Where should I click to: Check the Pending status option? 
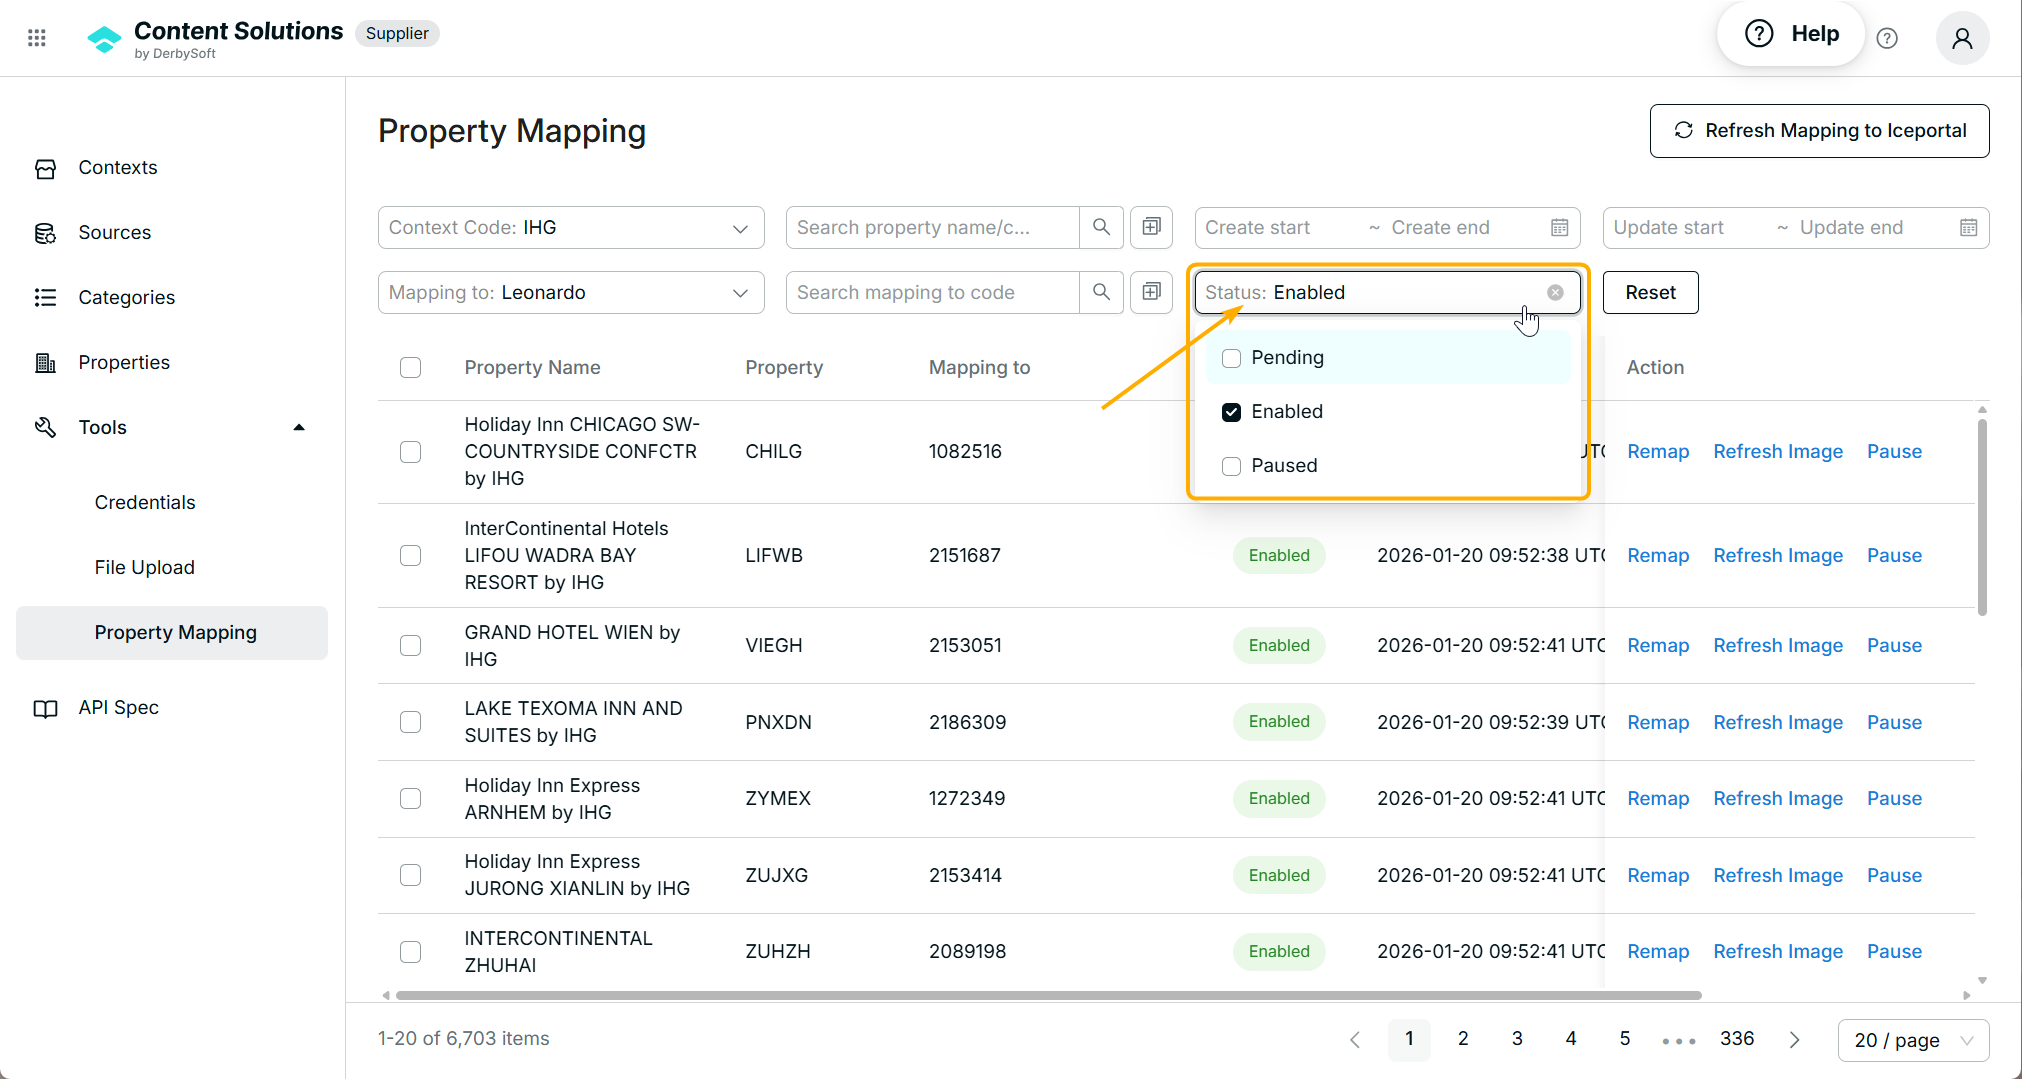pos(1231,358)
